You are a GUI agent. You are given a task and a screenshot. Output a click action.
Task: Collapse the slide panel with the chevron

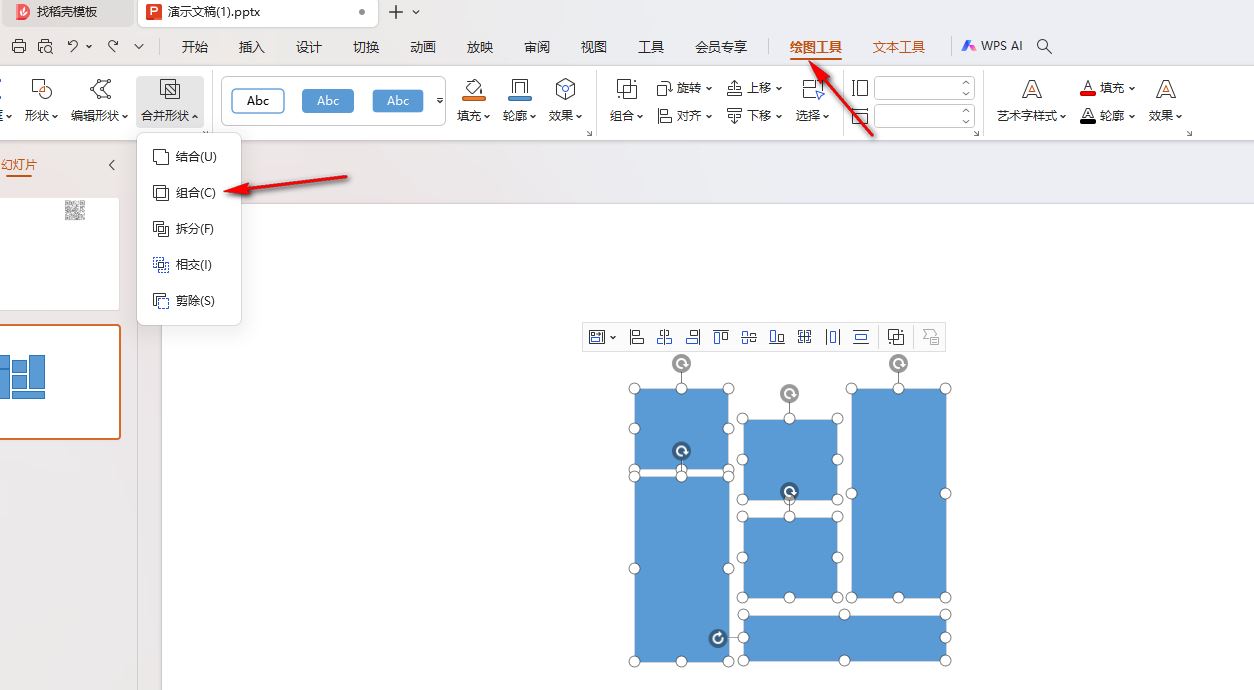pos(112,165)
